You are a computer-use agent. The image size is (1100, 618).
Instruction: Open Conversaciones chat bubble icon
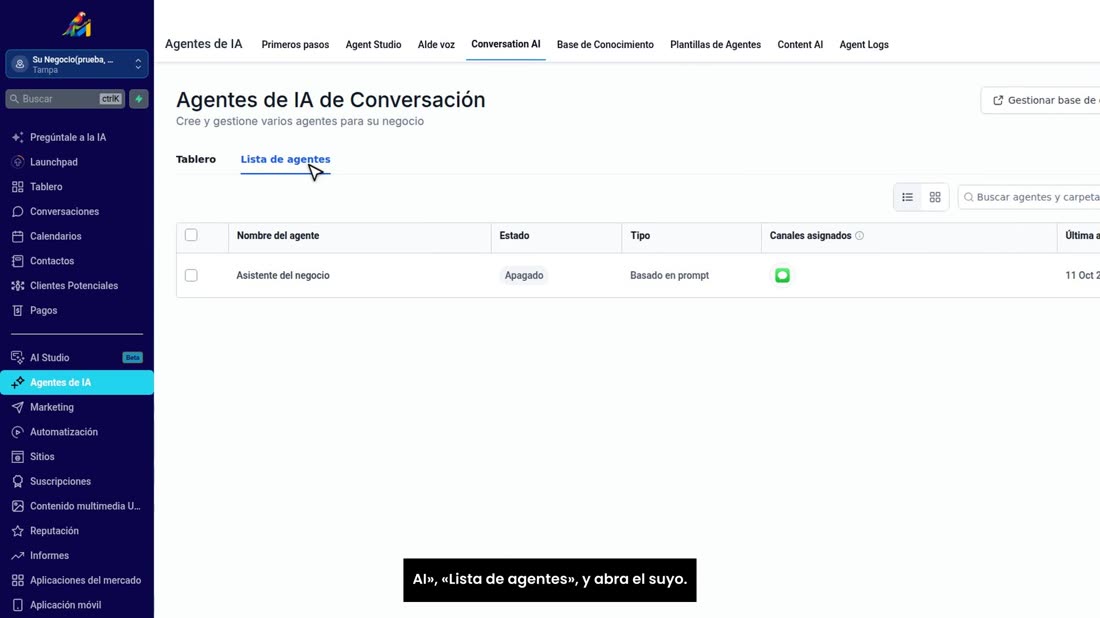(x=18, y=211)
